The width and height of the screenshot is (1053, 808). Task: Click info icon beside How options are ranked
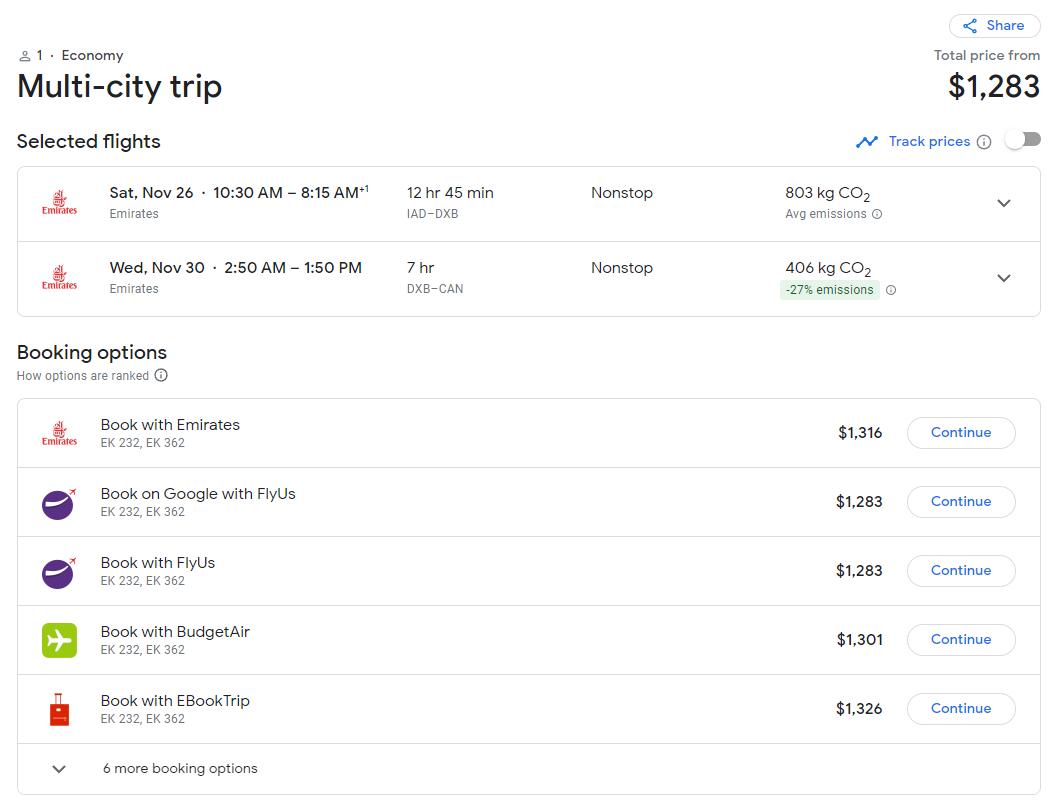(161, 376)
